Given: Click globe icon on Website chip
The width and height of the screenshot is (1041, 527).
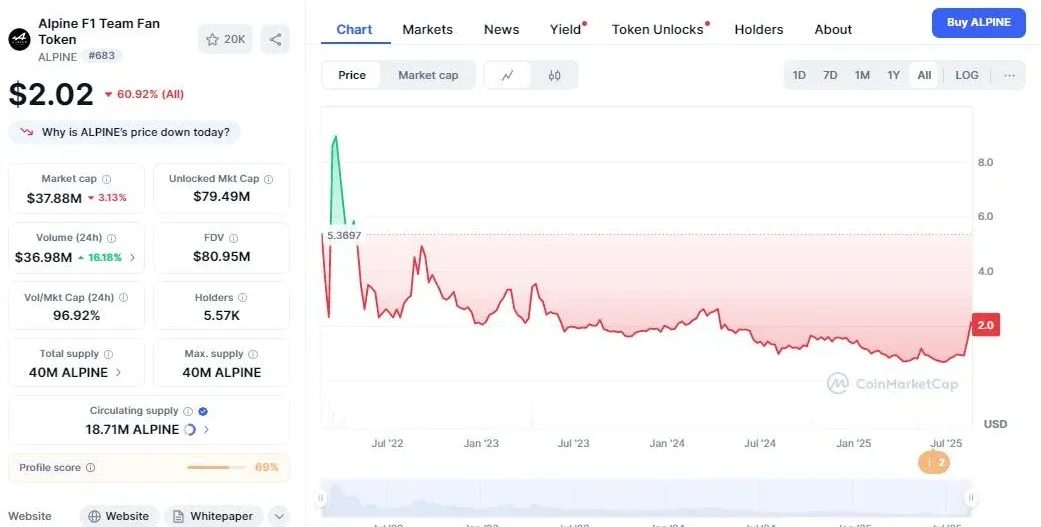Looking at the screenshot, I should click(94, 516).
